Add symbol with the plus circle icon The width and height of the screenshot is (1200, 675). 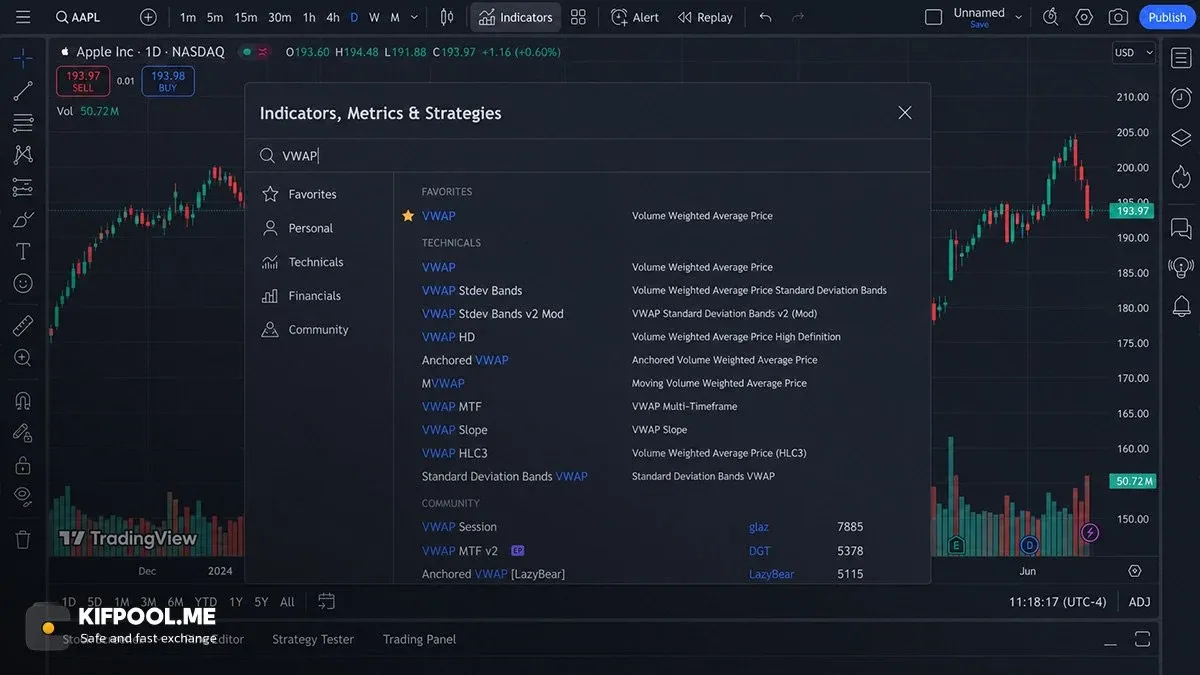pos(148,17)
